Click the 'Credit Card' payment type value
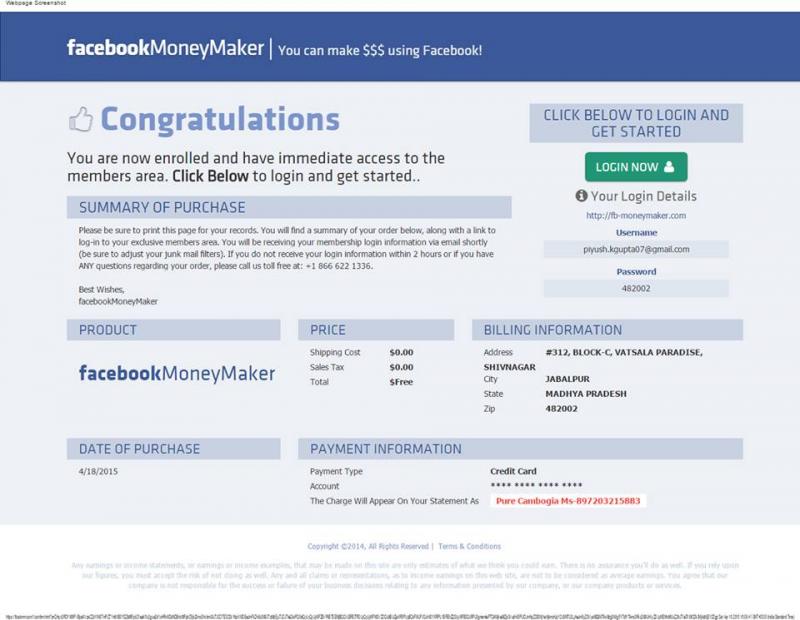The height and width of the screenshot is (620, 800). pos(513,471)
